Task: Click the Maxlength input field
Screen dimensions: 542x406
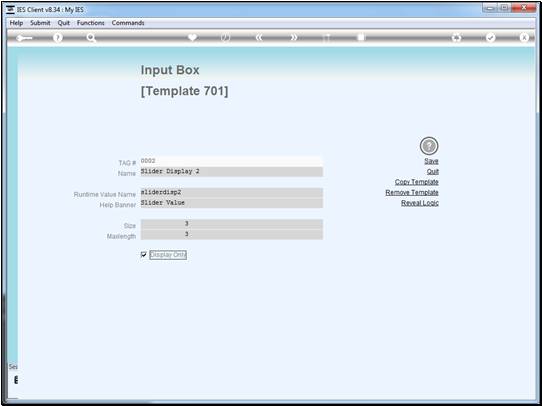Action: pos(232,235)
